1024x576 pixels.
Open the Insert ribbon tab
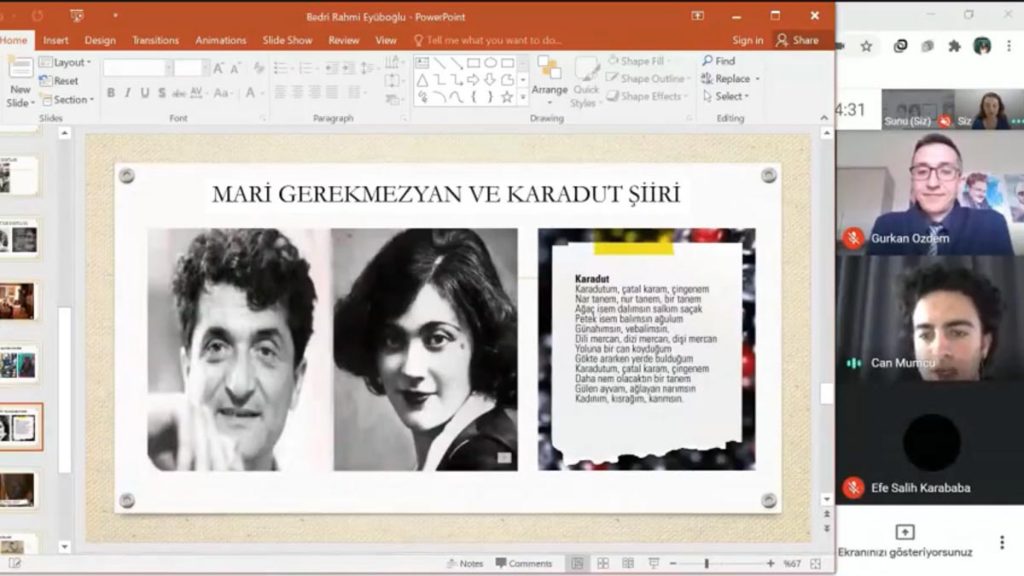pos(56,40)
